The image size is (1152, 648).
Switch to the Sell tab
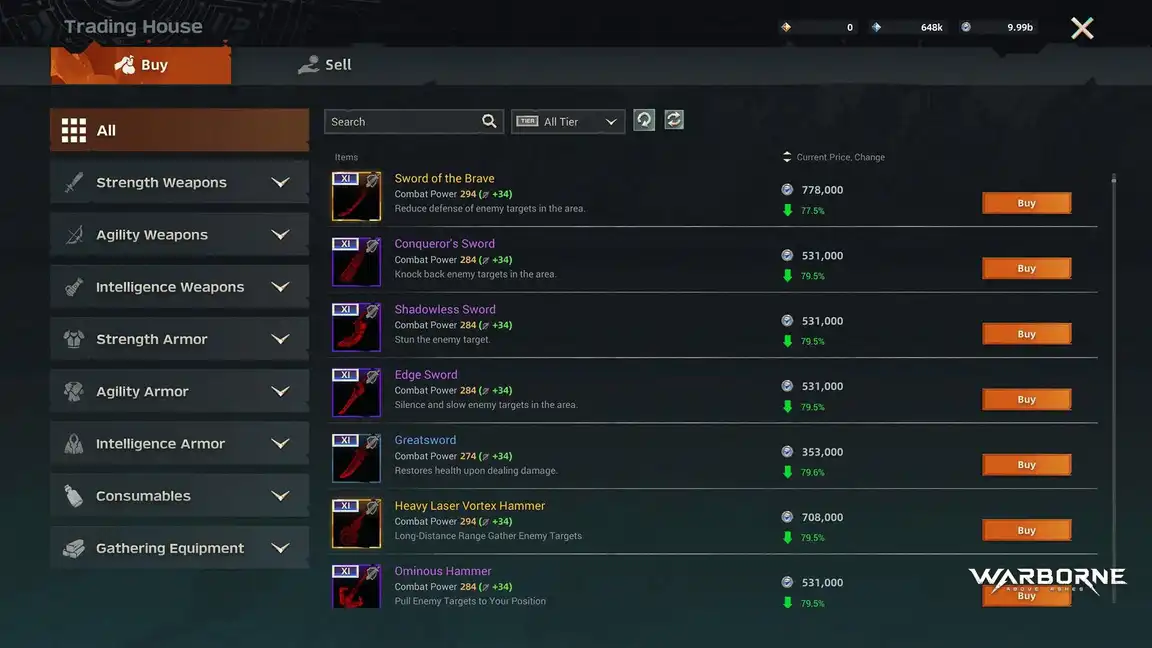point(326,65)
